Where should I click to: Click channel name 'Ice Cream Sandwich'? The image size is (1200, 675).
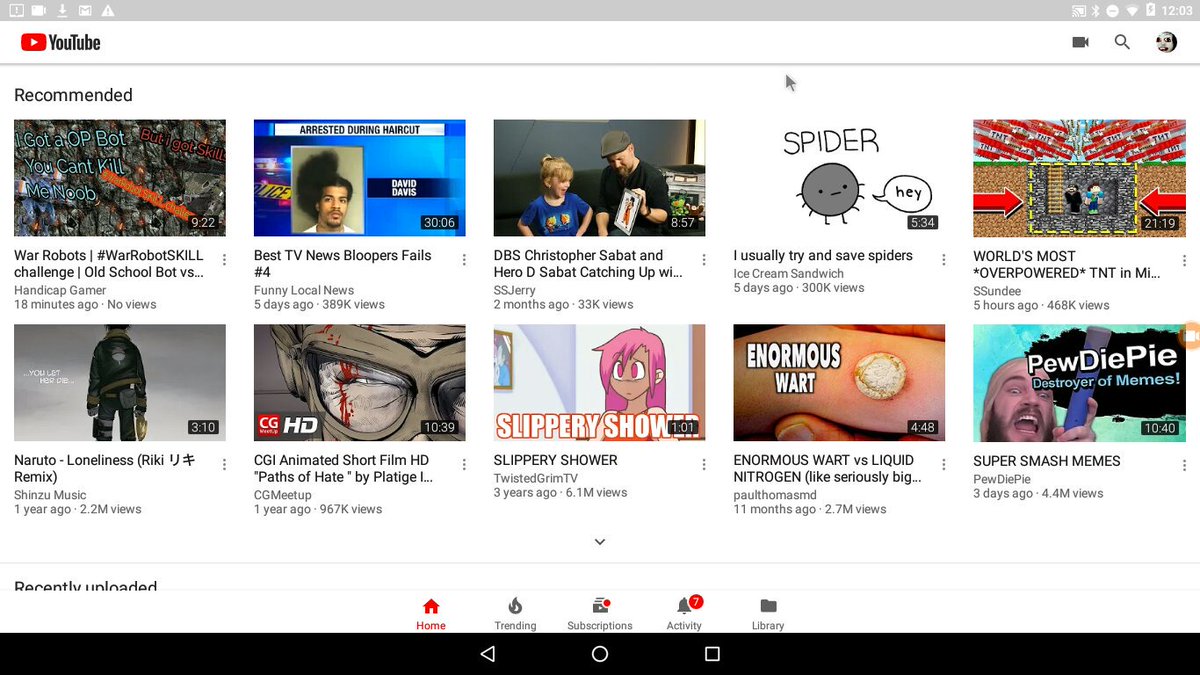click(789, 273)
